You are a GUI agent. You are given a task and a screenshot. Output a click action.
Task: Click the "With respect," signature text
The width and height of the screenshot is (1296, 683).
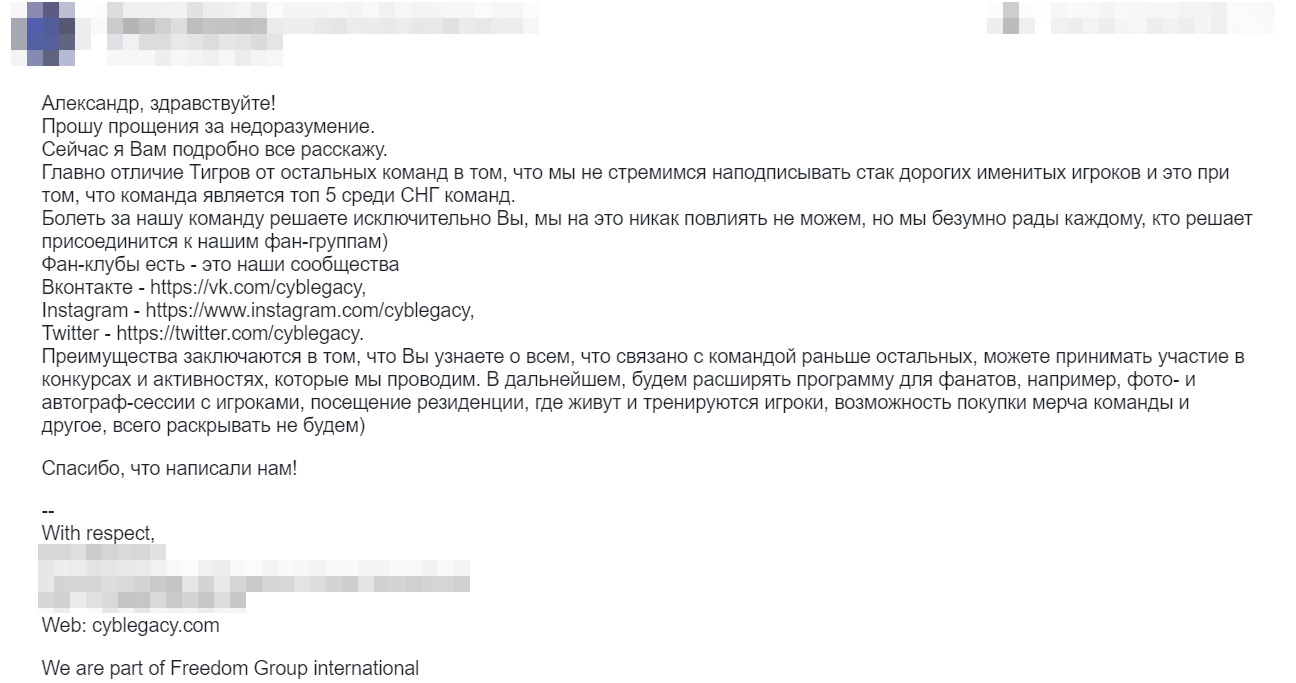(x=98, y=533)
